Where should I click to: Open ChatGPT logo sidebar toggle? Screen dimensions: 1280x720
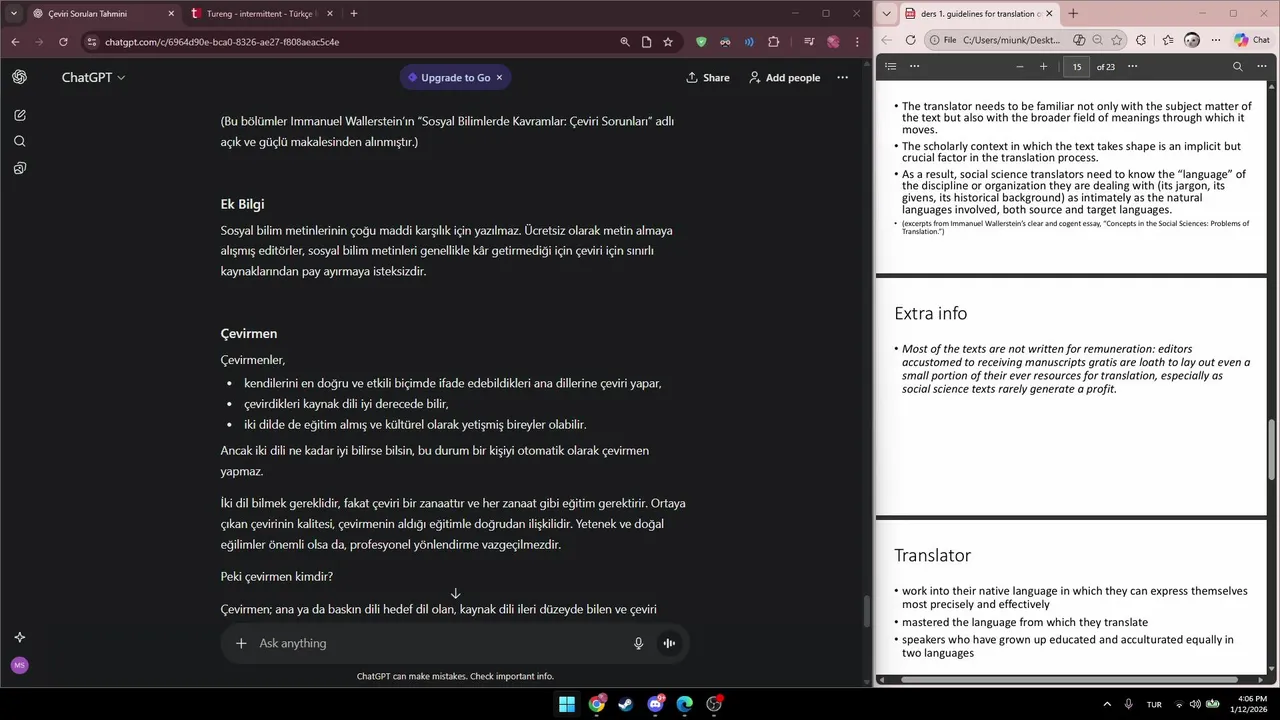pos(20,77)
